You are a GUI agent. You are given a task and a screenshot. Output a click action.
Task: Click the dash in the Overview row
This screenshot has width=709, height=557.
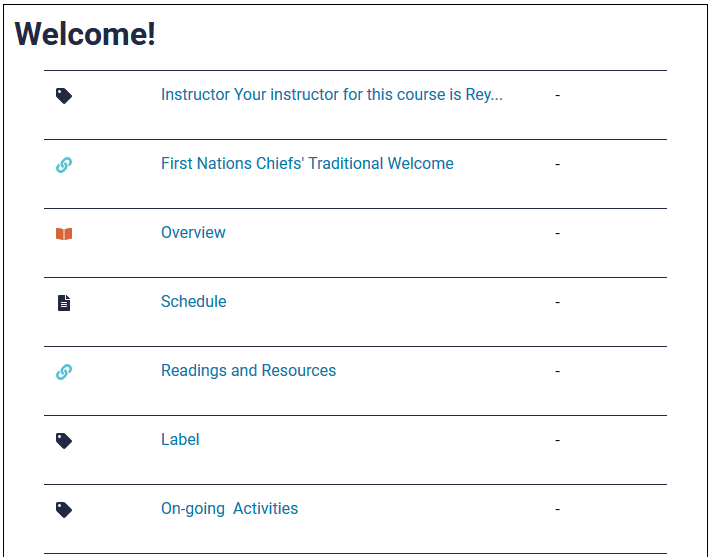pyautogui.click(x=558, y=233)
